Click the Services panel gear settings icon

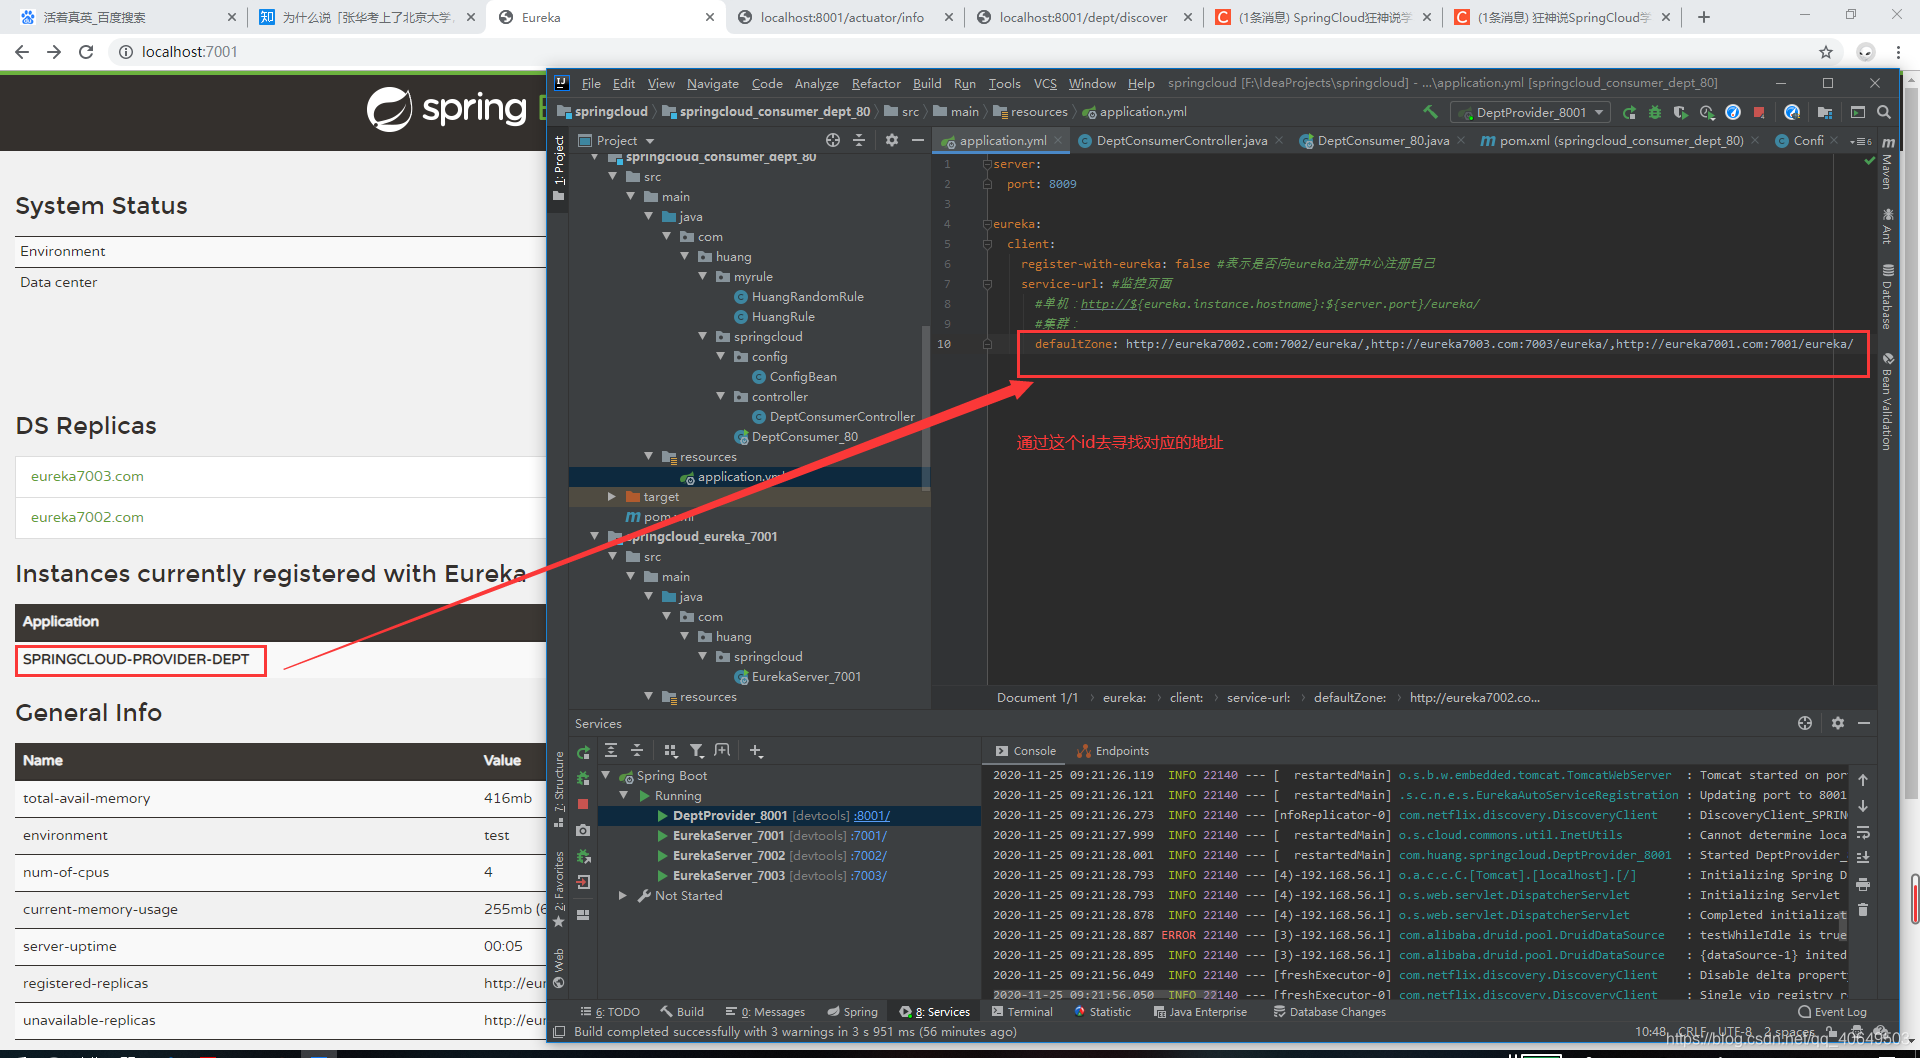(x=1838, y=723)
